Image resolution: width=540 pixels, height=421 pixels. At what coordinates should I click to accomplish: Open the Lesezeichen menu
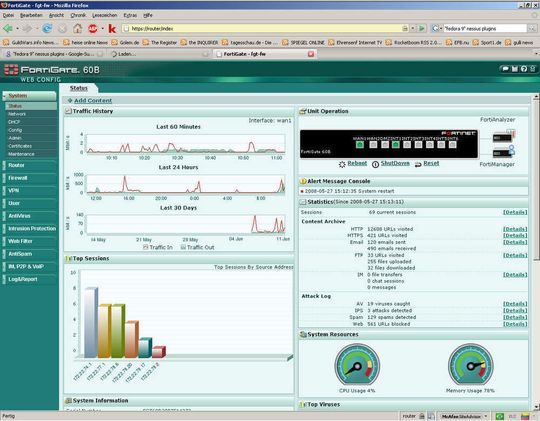point(104,15)
